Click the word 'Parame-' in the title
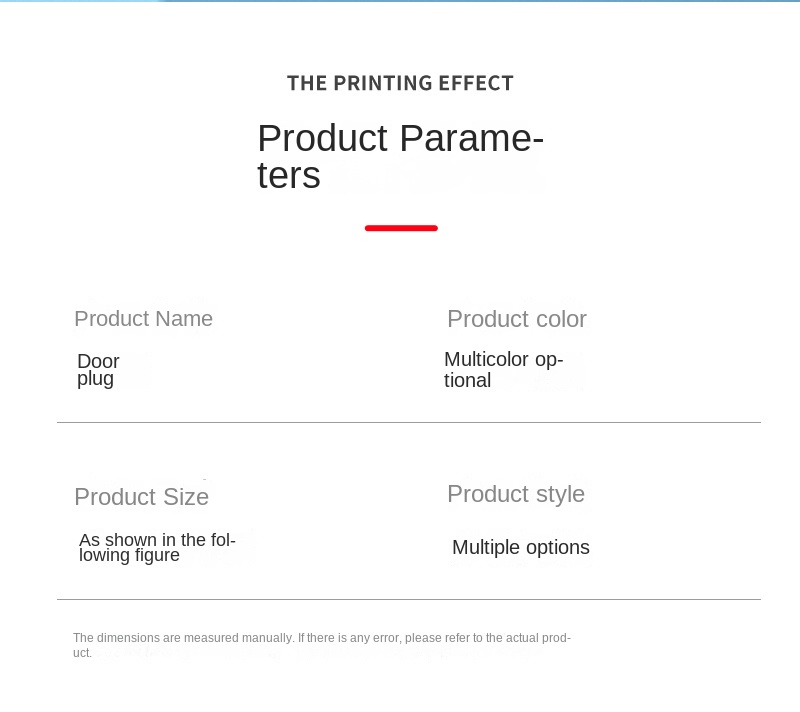This screenshot has height=712, width=800. coord(471,138)
